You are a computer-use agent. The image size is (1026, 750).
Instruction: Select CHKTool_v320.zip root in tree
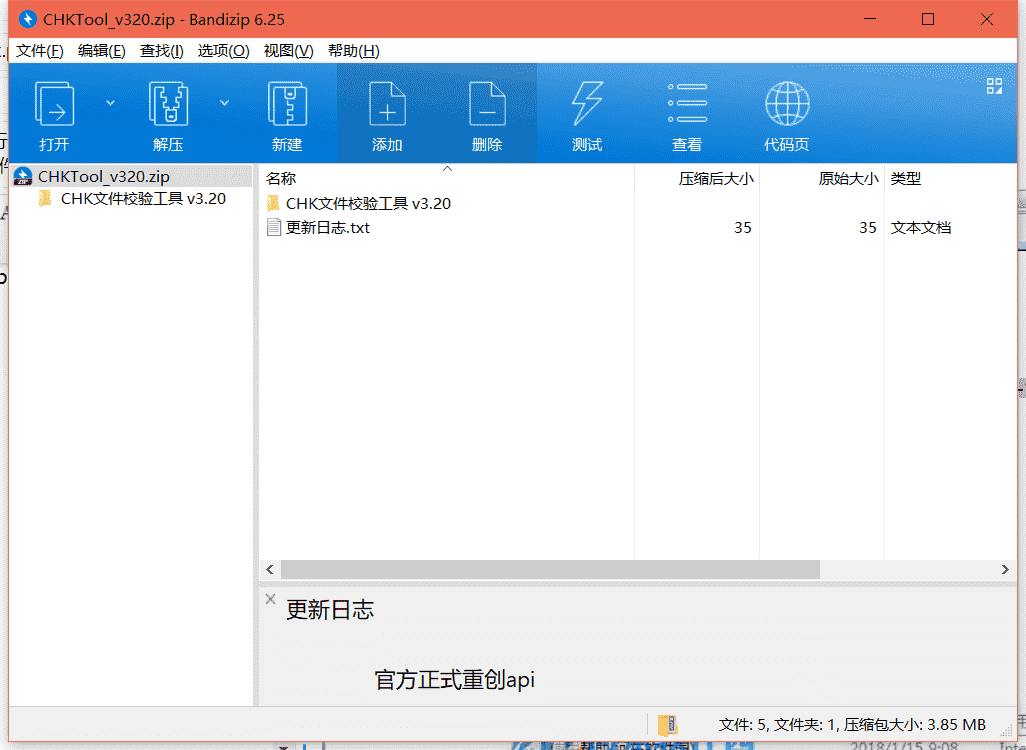(x=103, y=177)
